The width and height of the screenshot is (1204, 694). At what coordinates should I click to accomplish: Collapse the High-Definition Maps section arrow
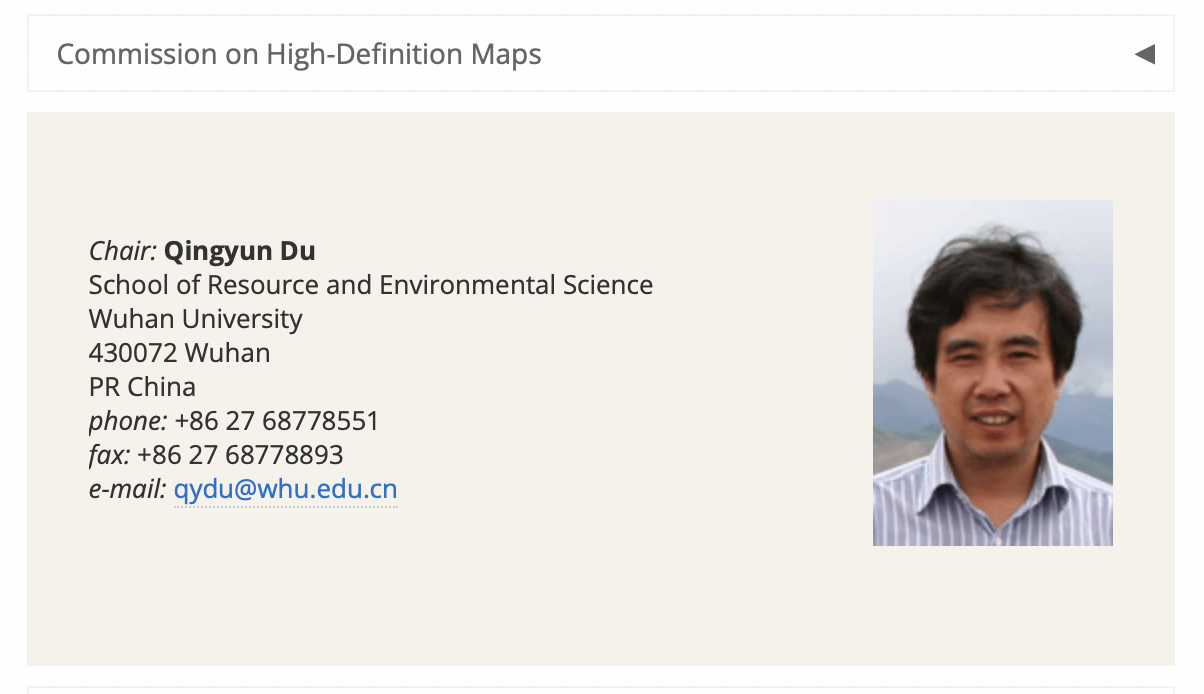(1145, 54)
